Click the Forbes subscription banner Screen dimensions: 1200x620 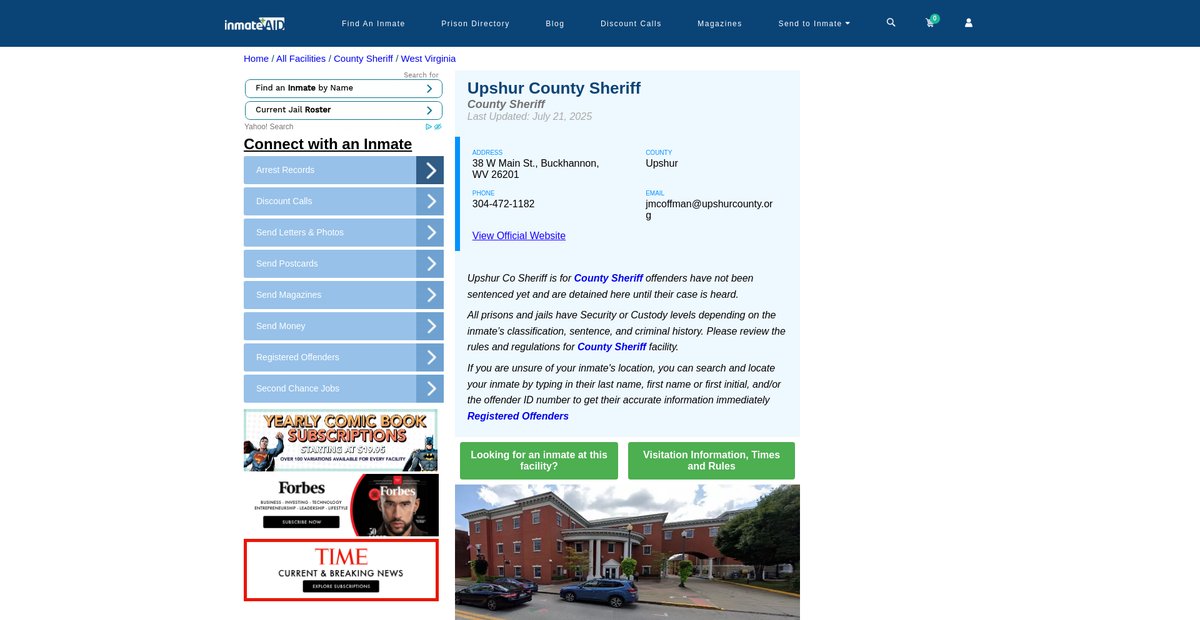(x=341, y=505)
